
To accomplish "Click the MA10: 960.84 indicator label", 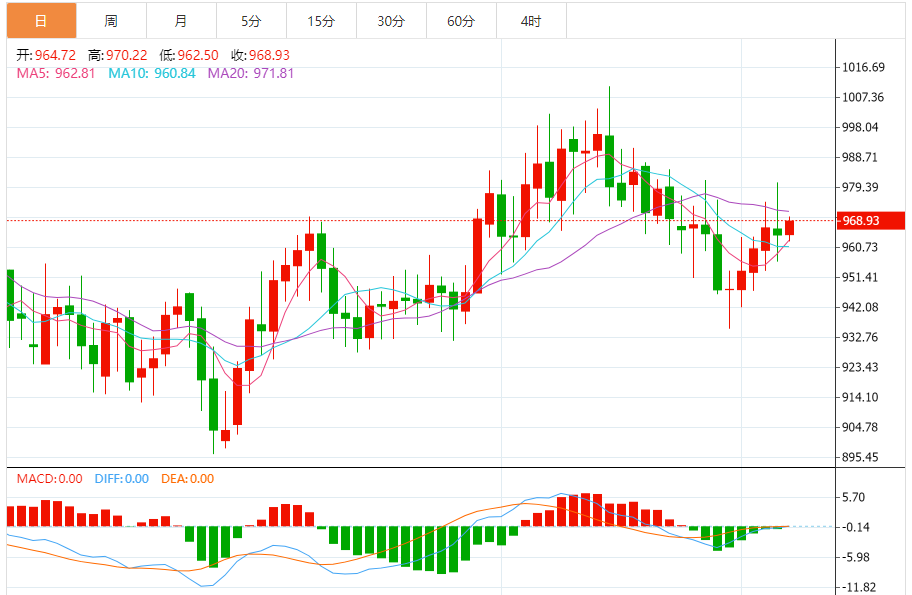I will click(x=152, y=73).
